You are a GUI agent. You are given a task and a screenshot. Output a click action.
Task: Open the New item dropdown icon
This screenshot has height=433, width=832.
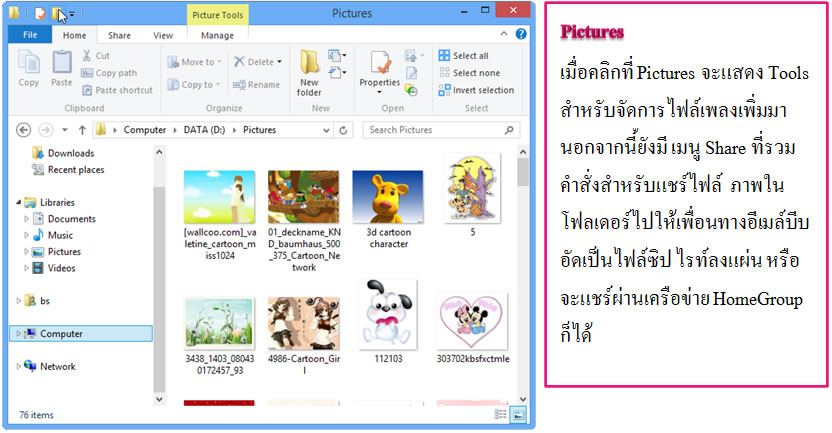click(337, 55)
